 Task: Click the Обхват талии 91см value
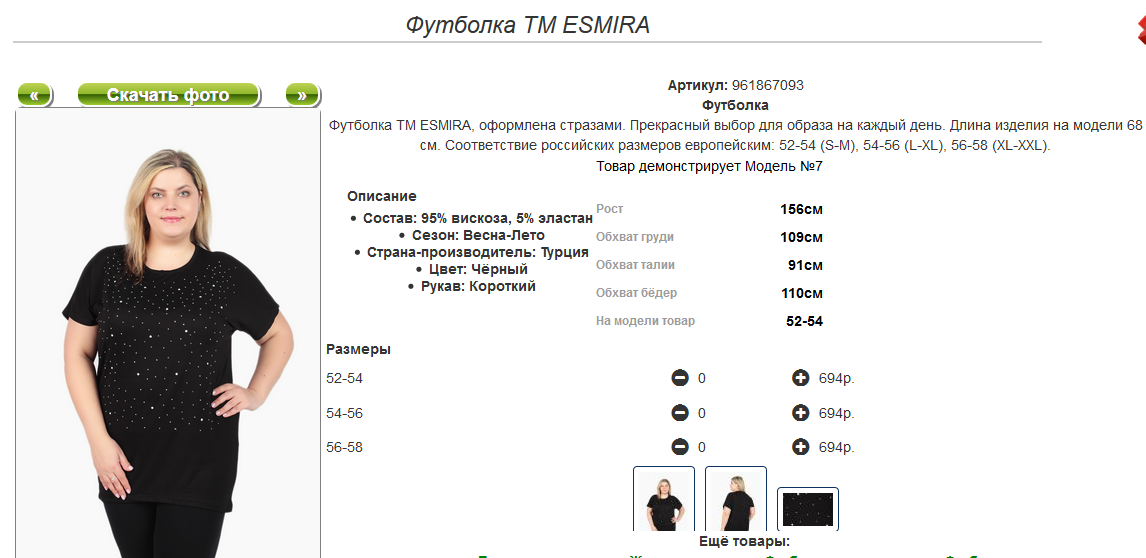click(x=805, y=265)
